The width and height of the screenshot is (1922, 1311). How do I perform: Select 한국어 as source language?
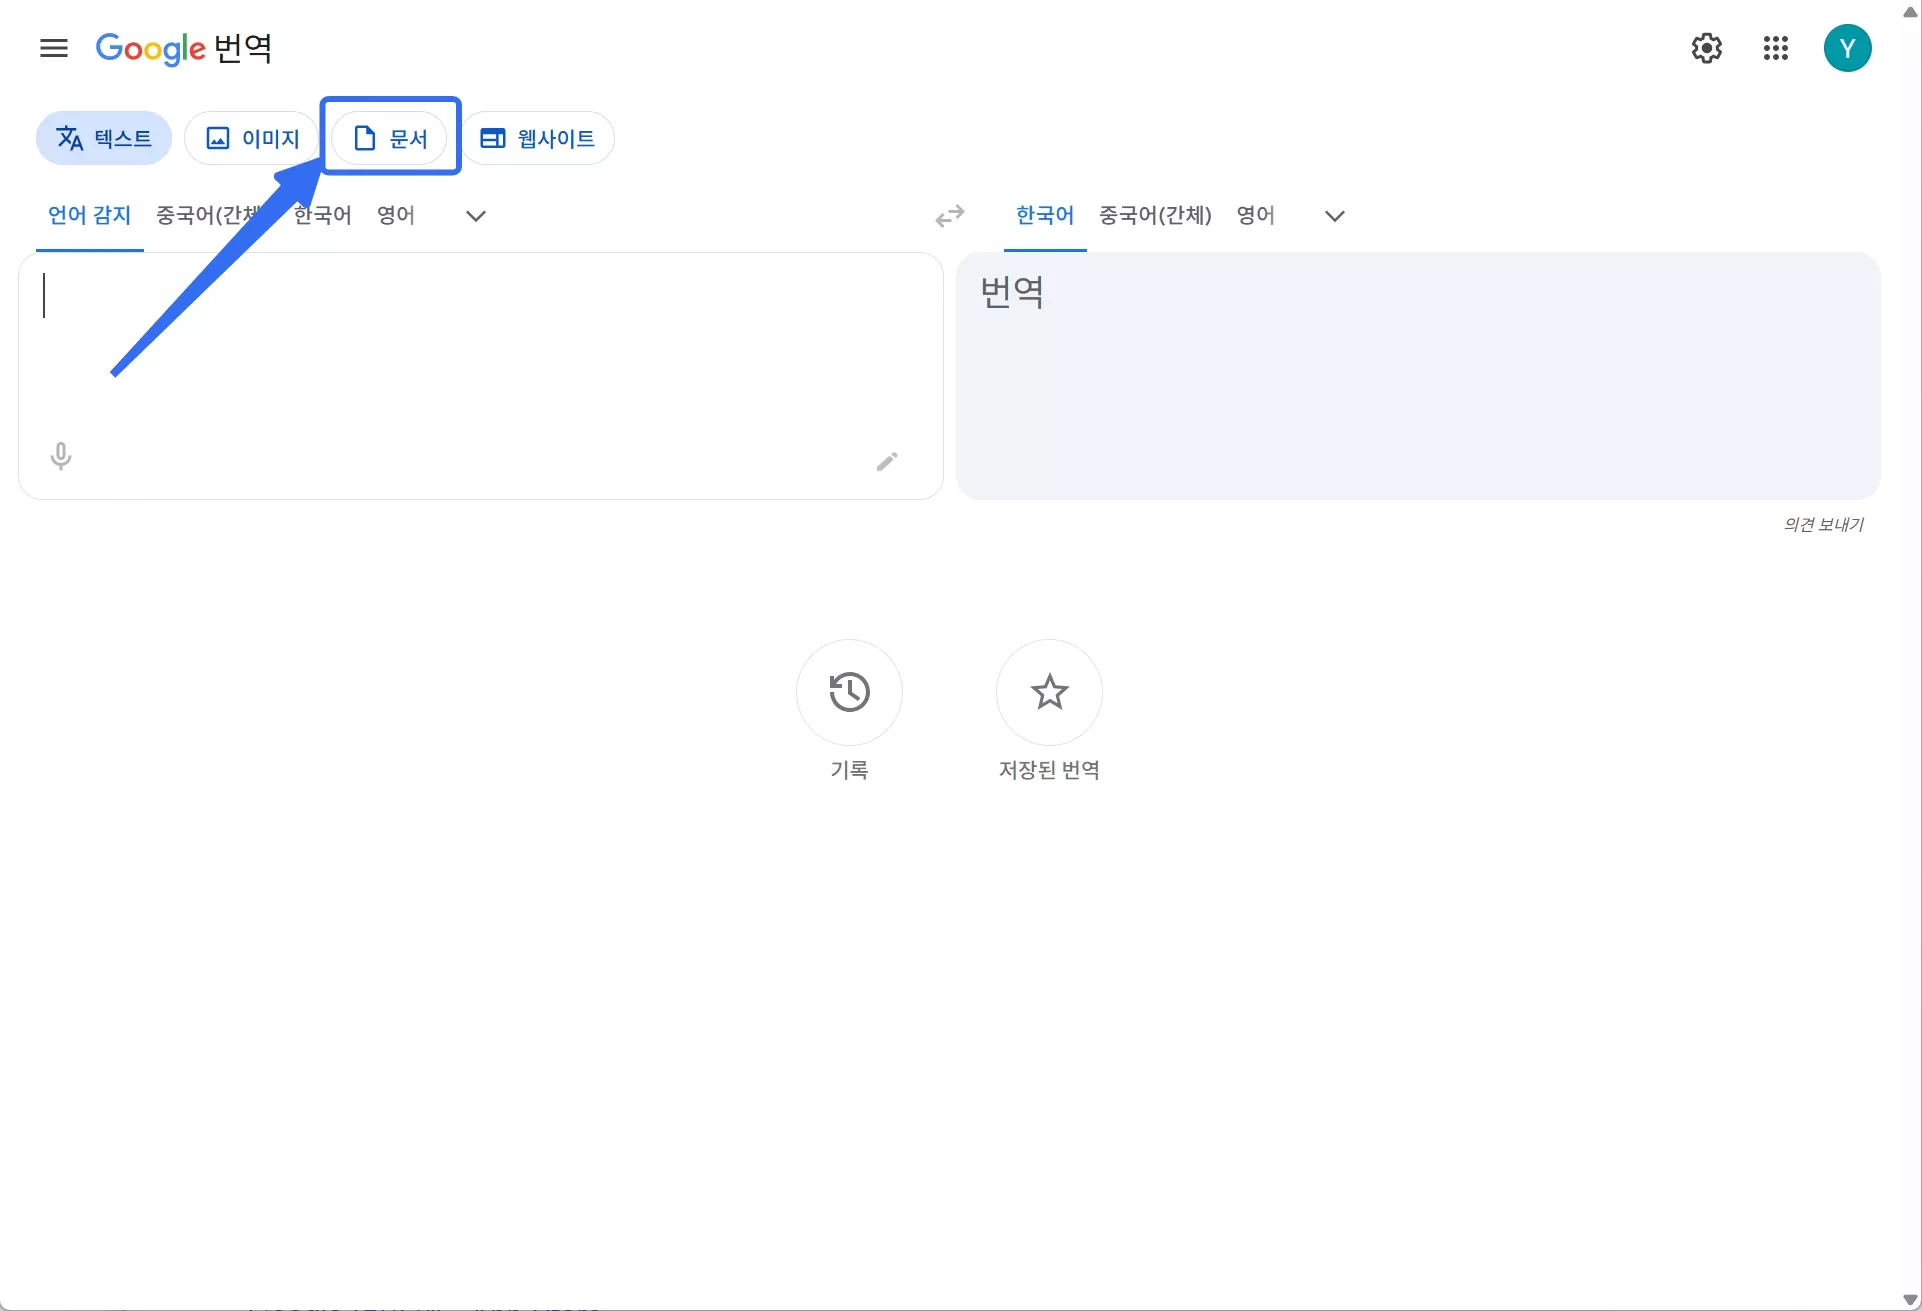tap(323, 215)
